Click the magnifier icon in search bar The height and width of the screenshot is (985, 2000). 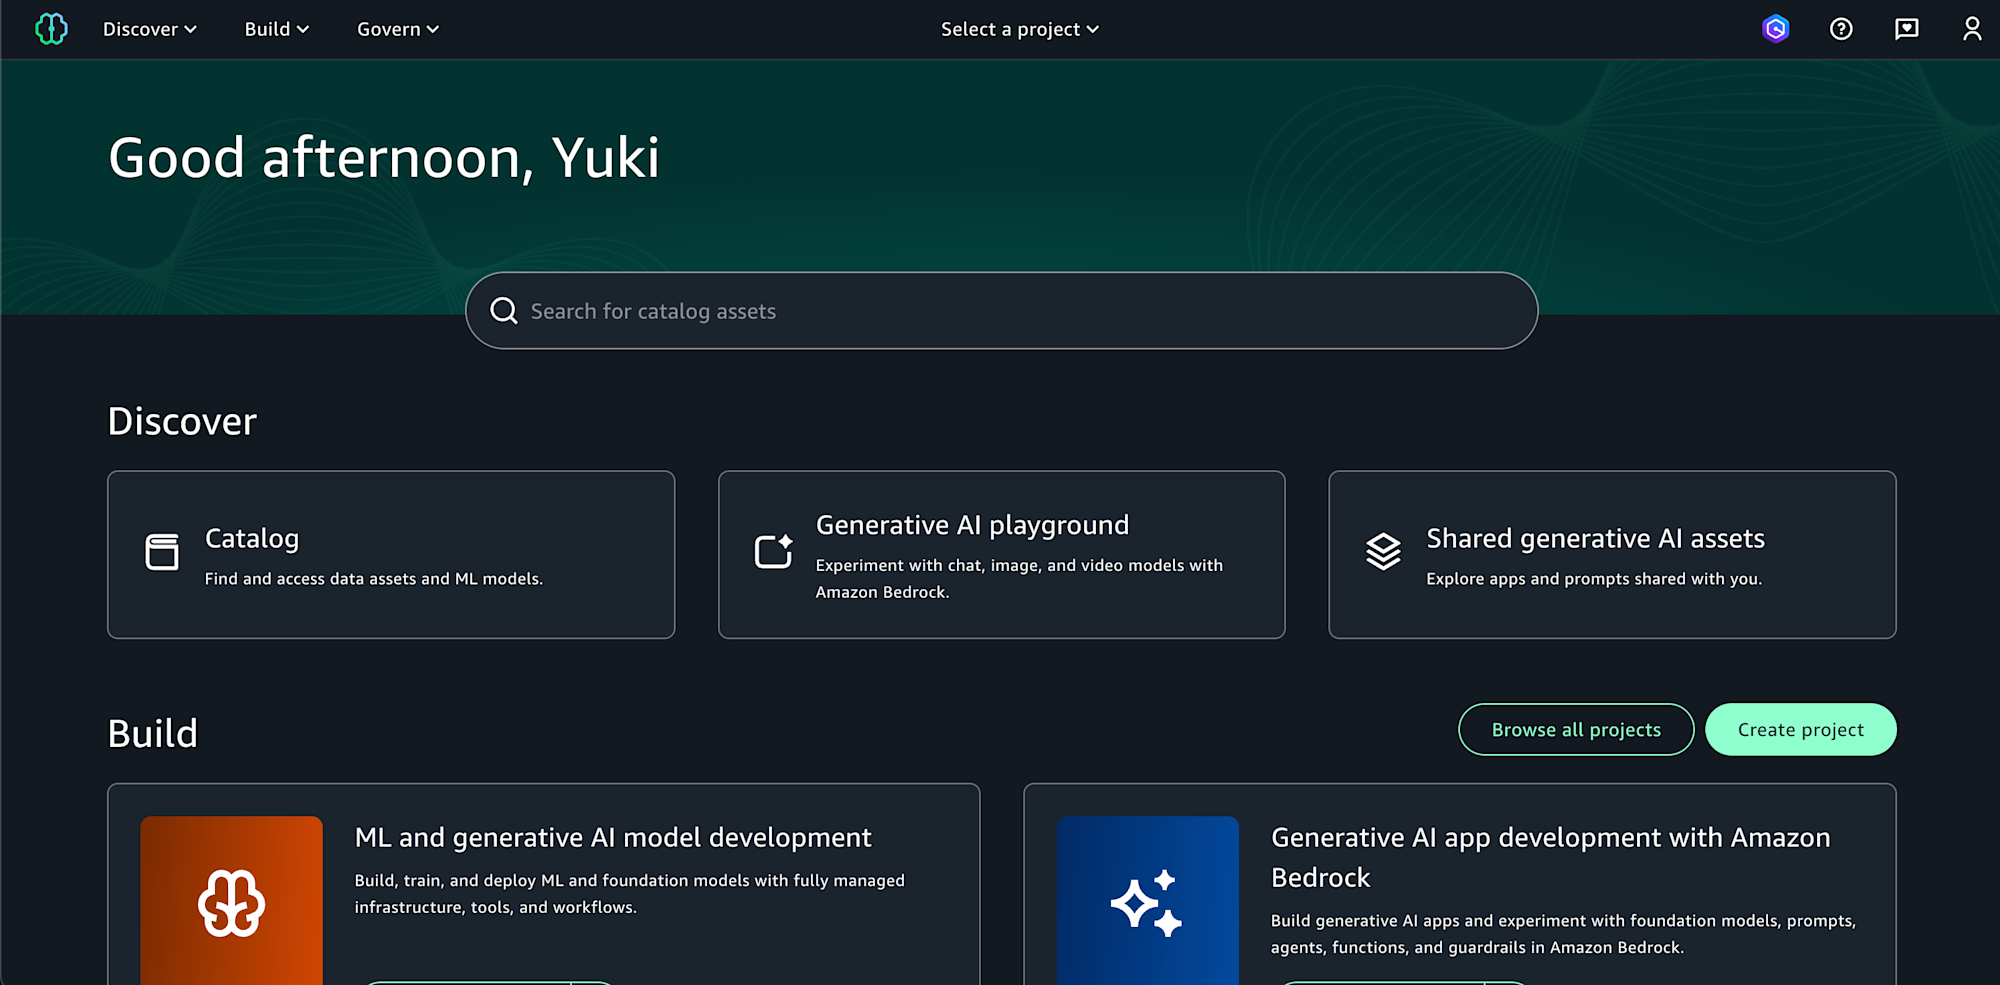click(x=504, y=311)
